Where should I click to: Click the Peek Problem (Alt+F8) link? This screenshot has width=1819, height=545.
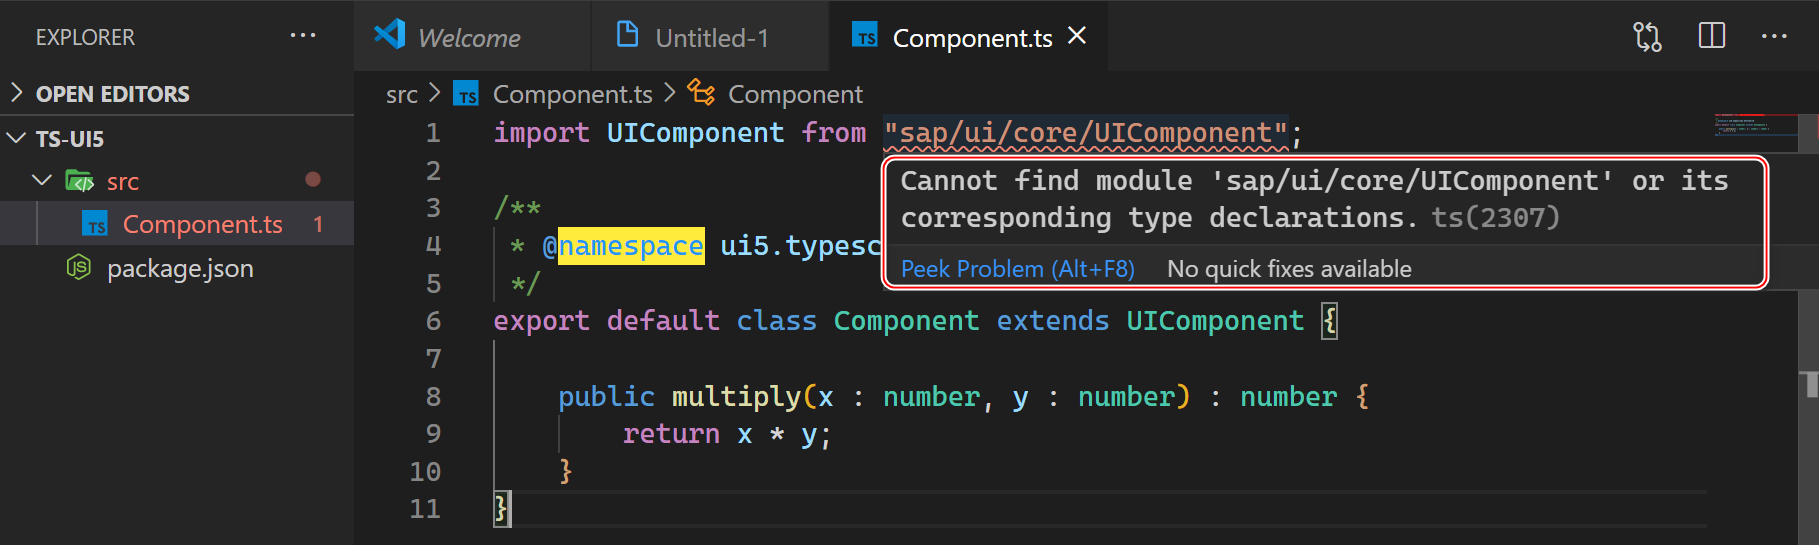point(1017,269)
